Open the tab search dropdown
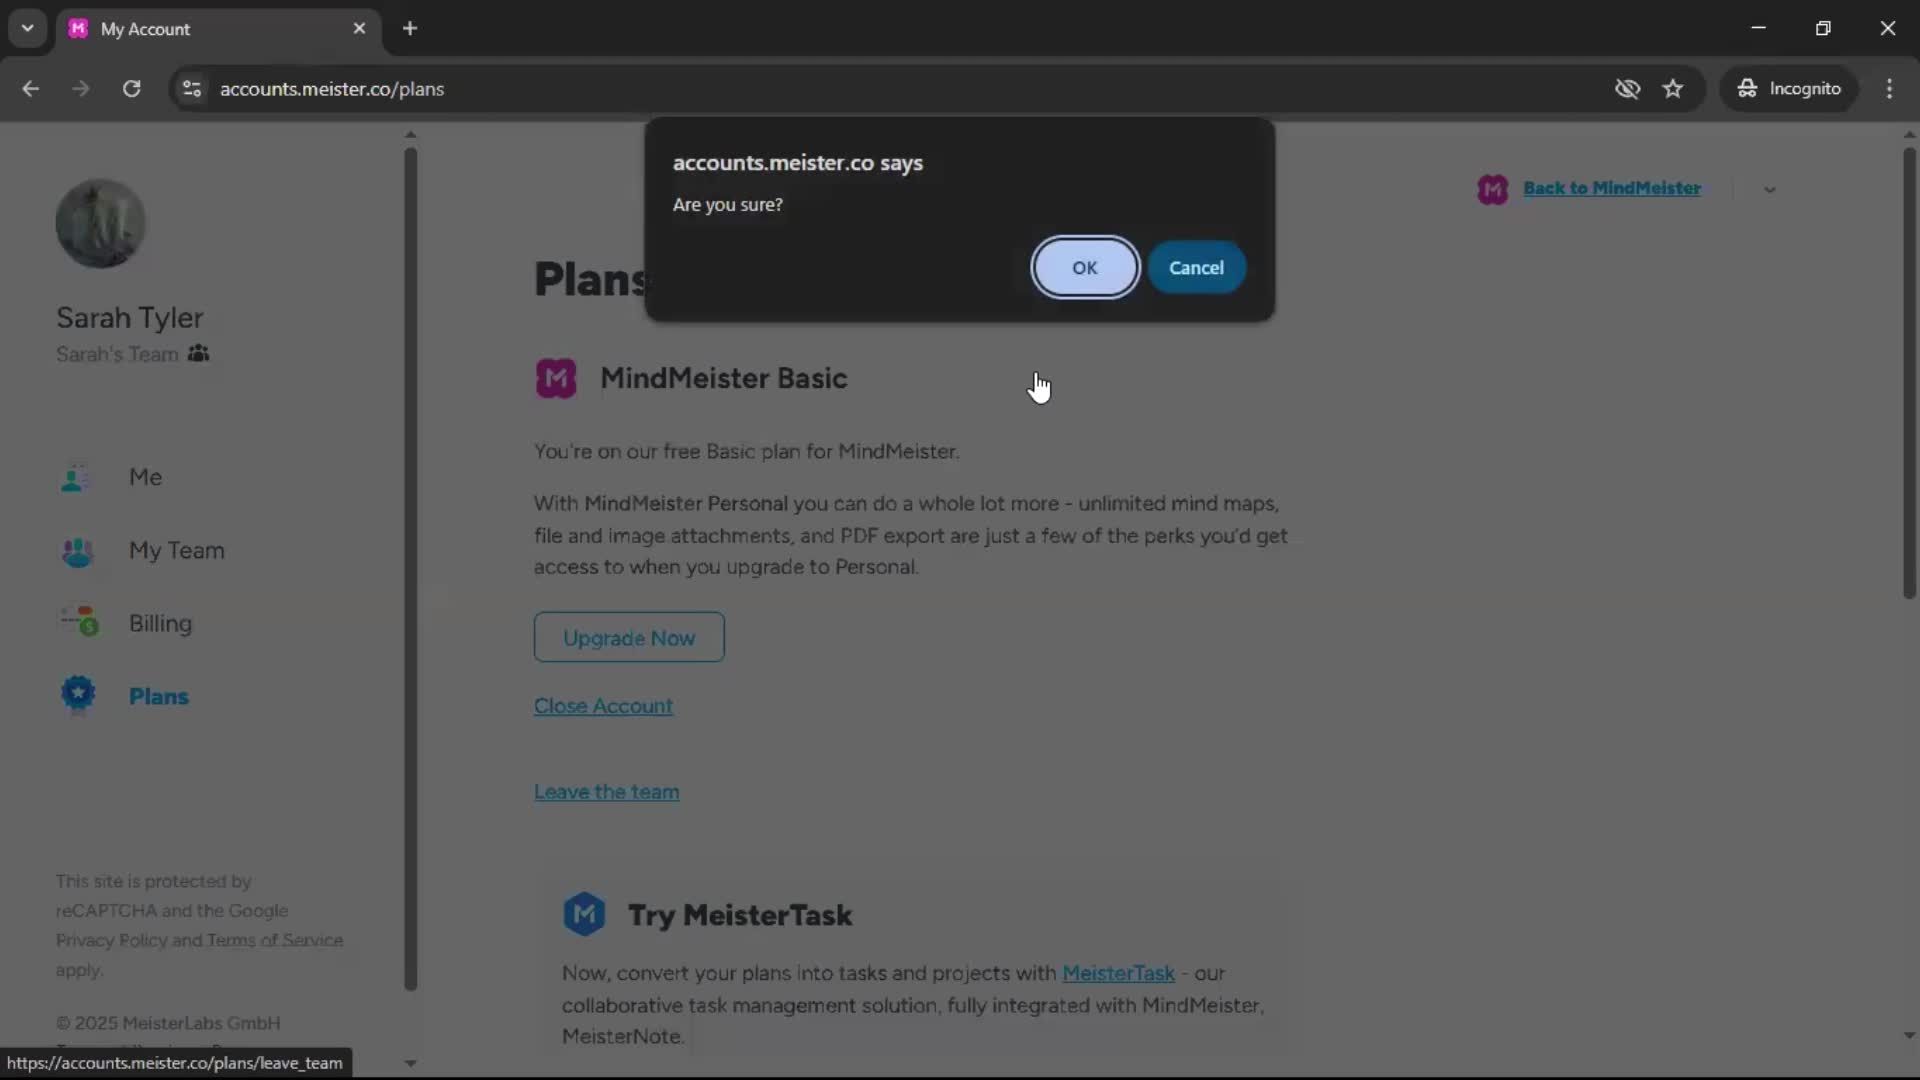This screenshot has width=1920, height=1080. [x=27, y=29]
